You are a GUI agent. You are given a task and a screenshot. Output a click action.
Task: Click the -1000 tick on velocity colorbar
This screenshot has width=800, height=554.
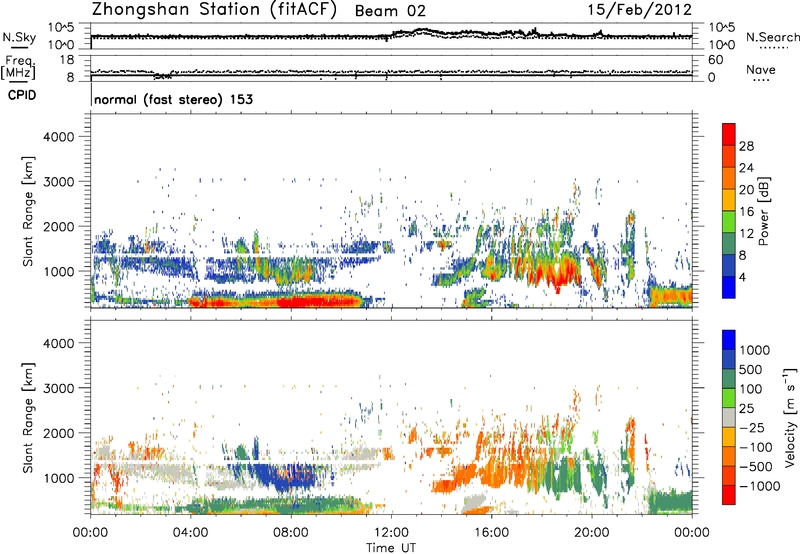tap(760, 486)
